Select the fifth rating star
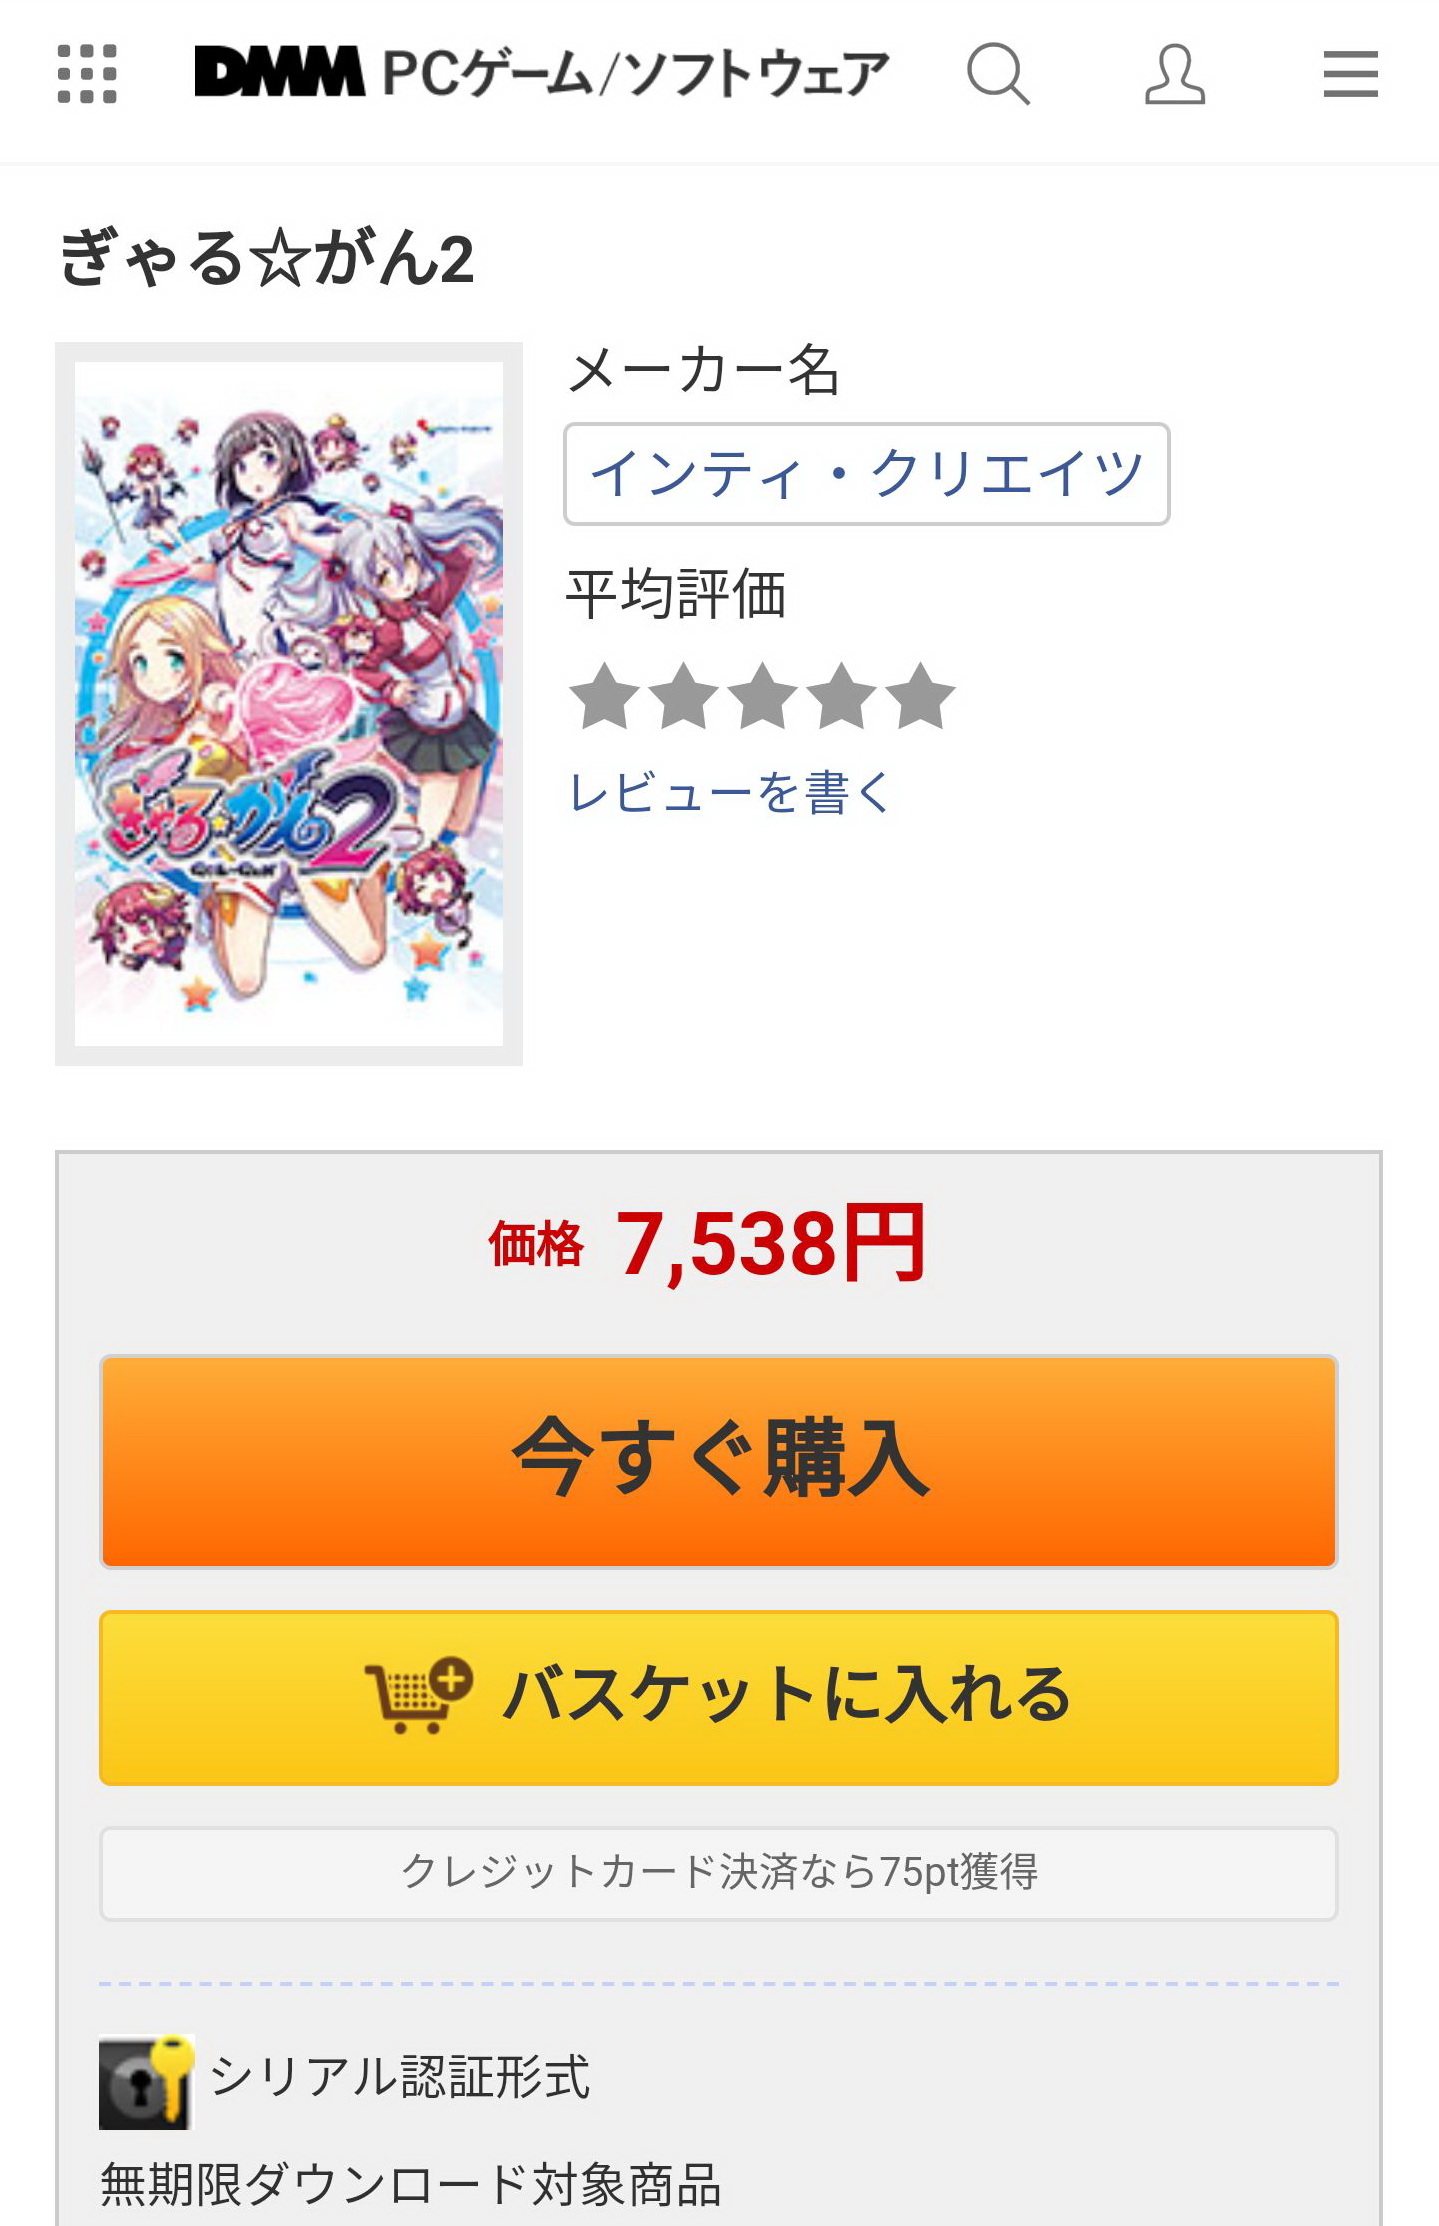The height and width of the screenshot is (2226, 1439). tap(920, 696)
